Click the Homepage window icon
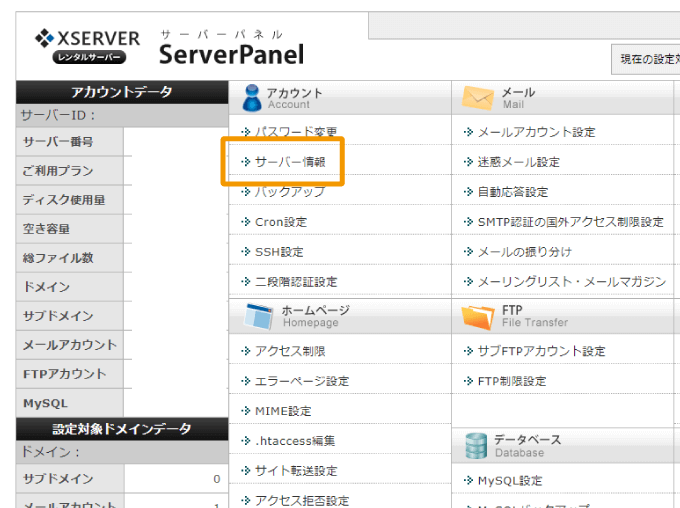 [x=258, y=316]
